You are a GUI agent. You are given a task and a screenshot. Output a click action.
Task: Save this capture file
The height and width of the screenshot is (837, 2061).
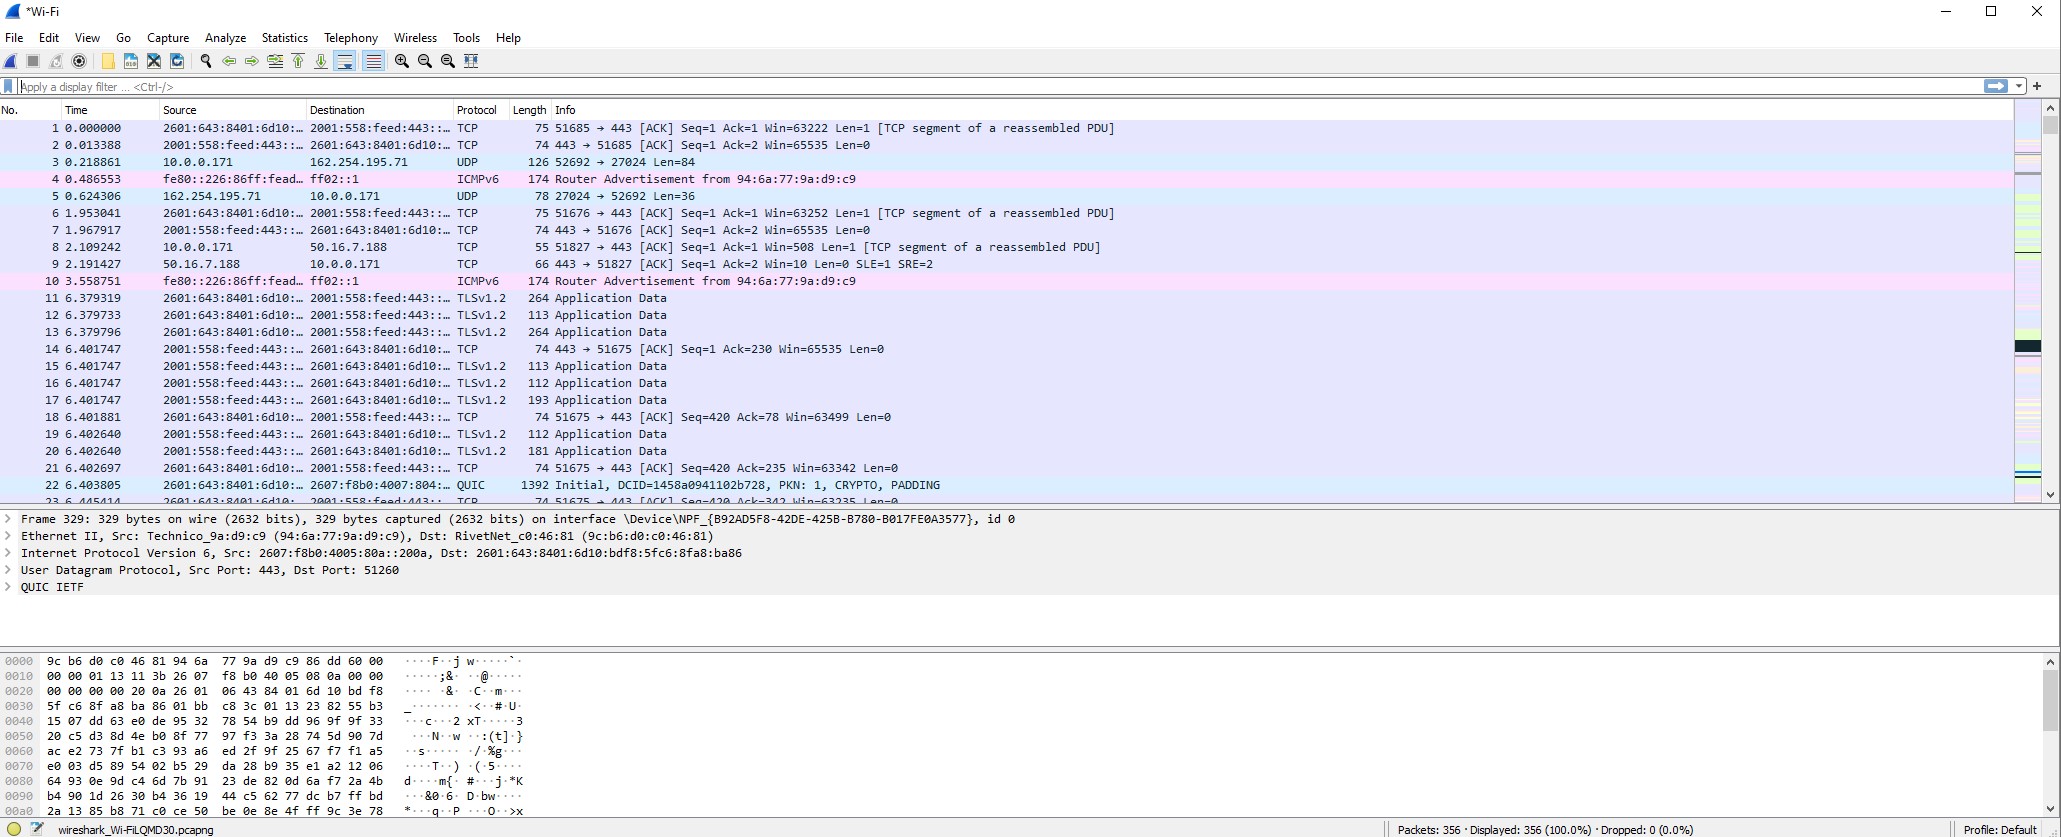[x=131, y=61]
